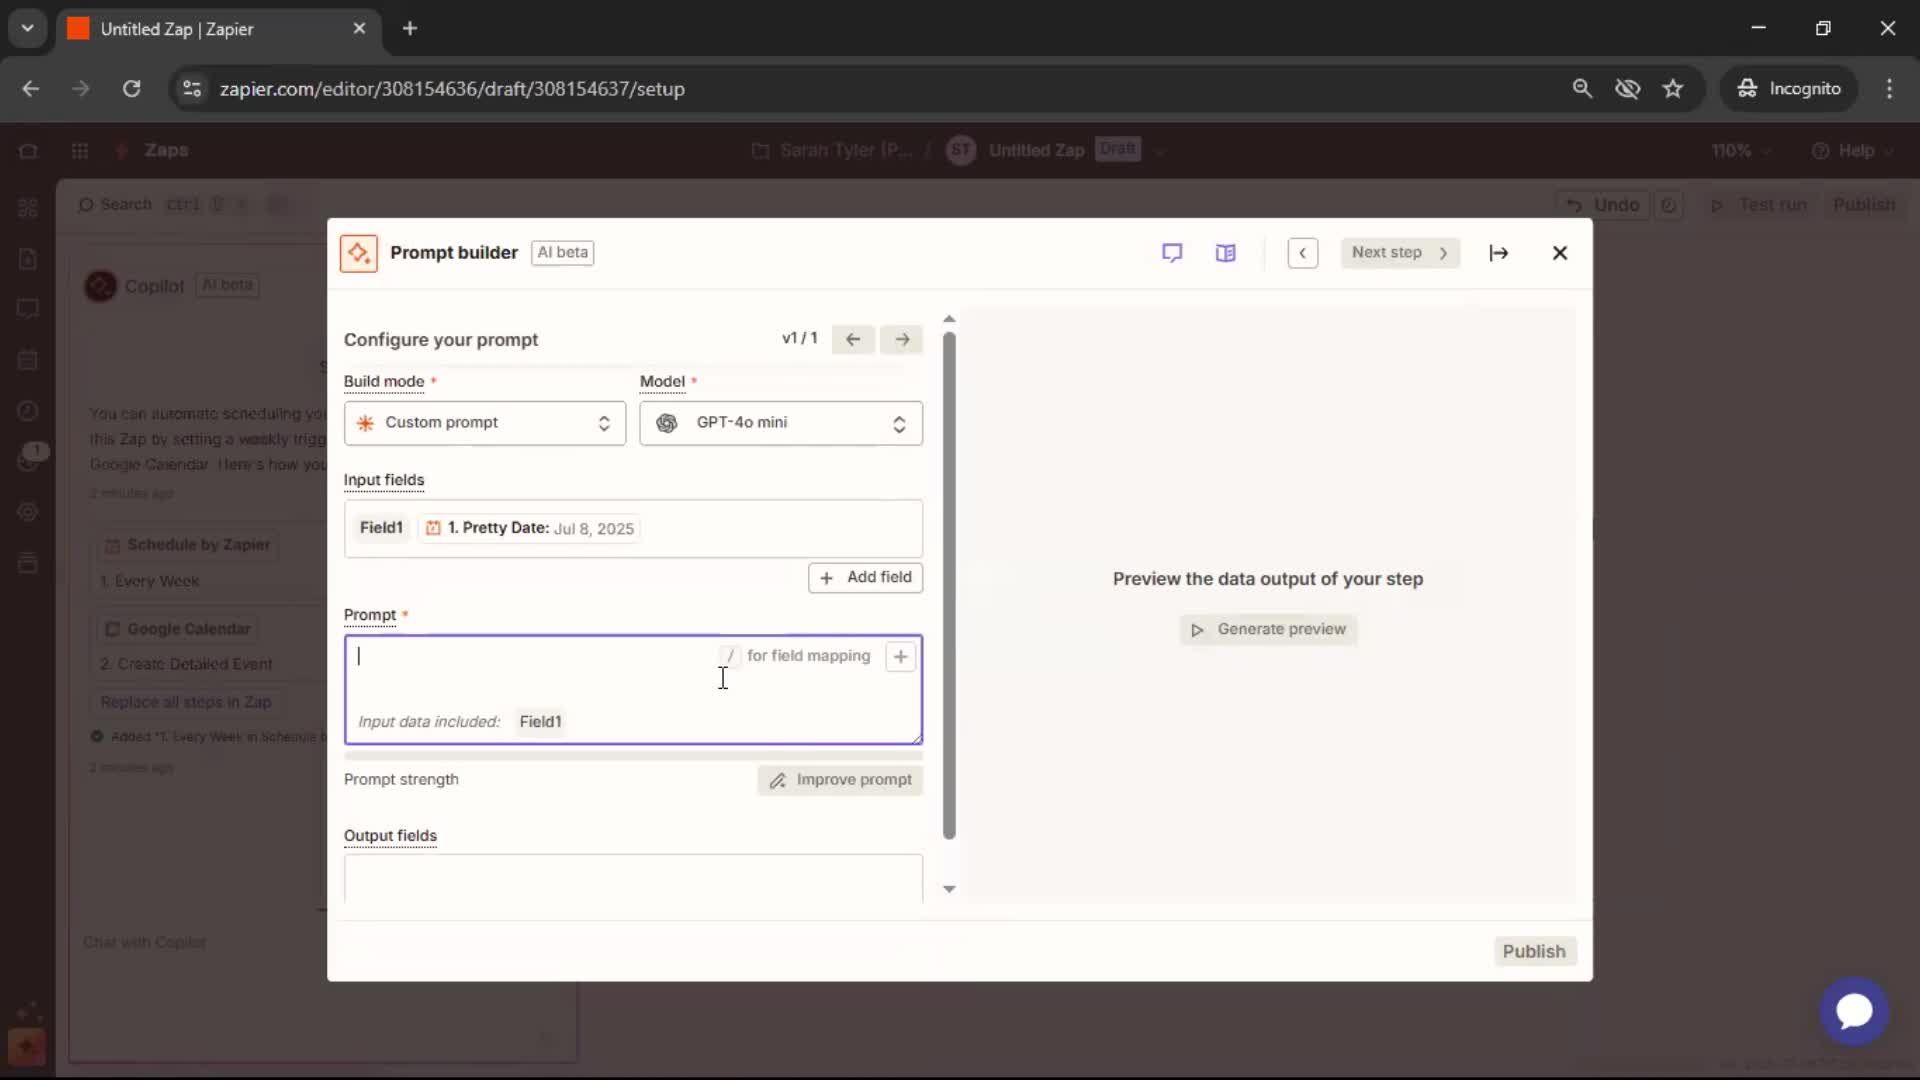This screenshot has height=1080, width=1920.
Task: Click the browser address bar URL
Action: (452, 89)
